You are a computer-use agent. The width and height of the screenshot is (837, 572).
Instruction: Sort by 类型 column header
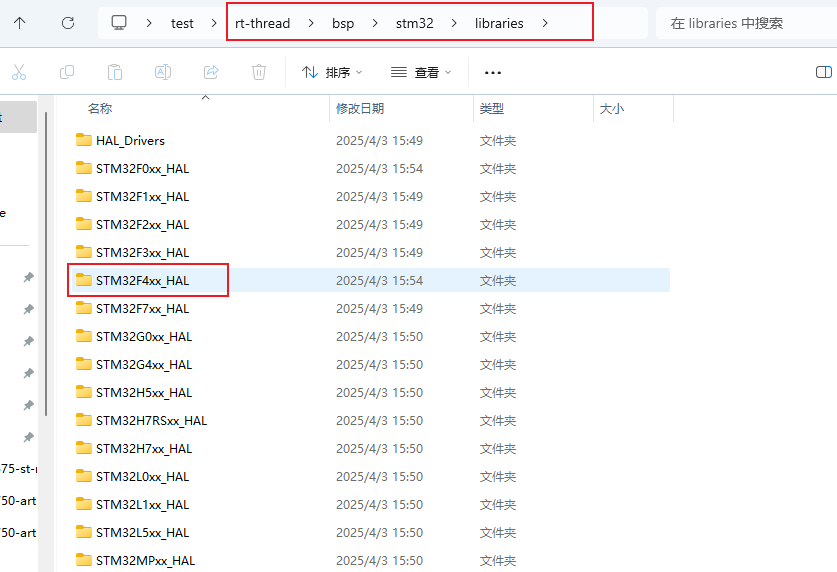(492, 108)
